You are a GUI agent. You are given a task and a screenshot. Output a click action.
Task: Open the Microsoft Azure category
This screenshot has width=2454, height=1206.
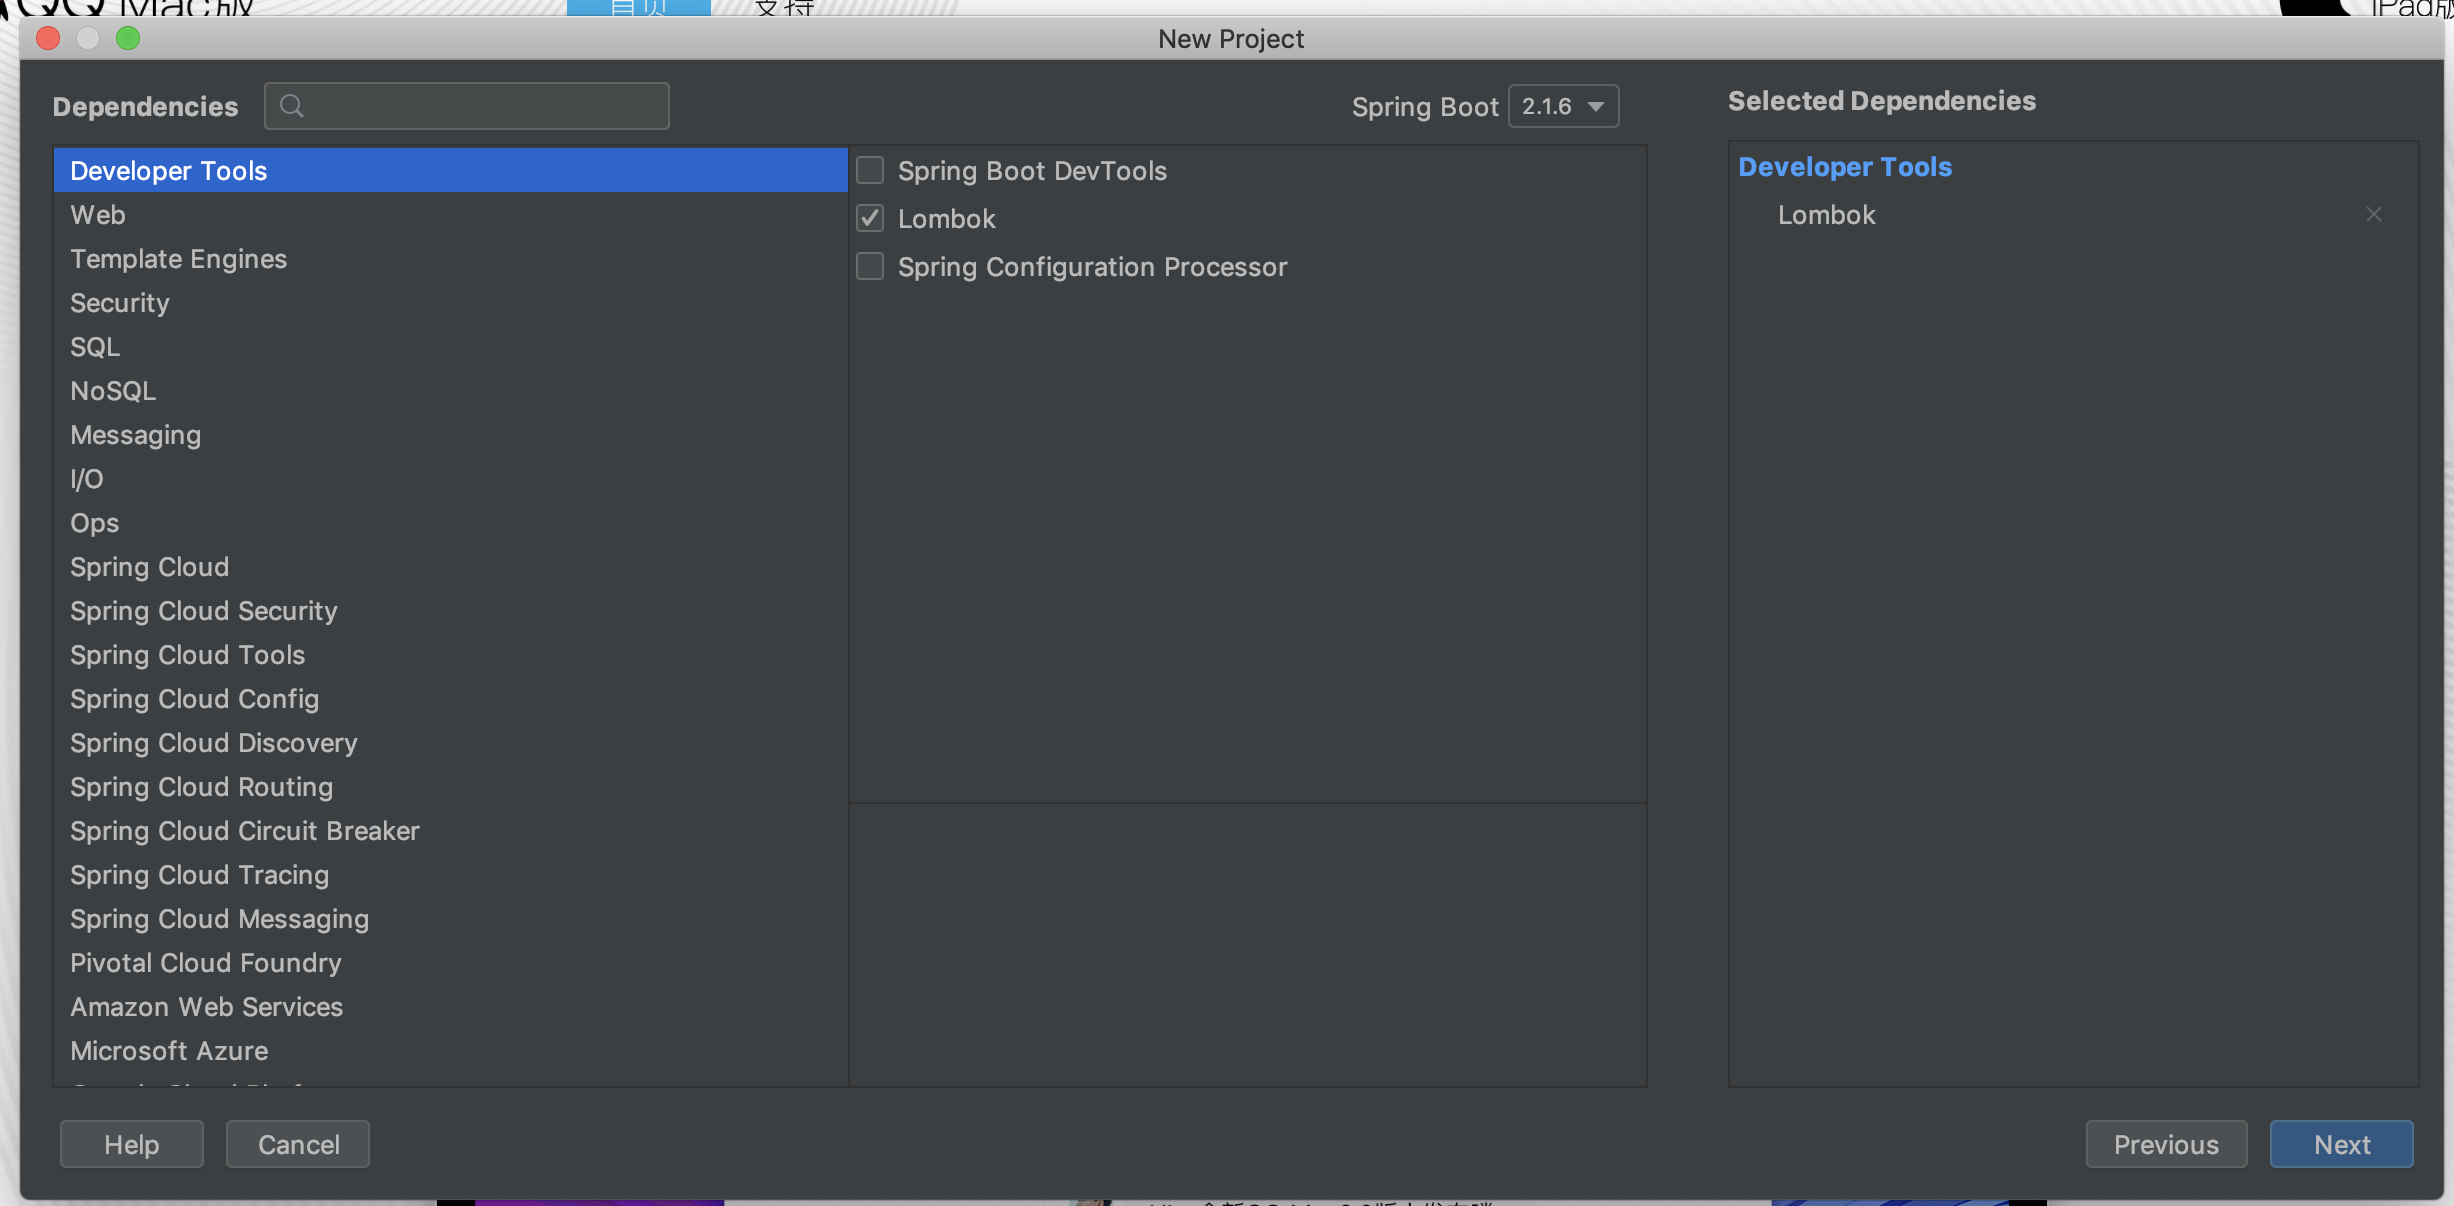pos(450,1051)
